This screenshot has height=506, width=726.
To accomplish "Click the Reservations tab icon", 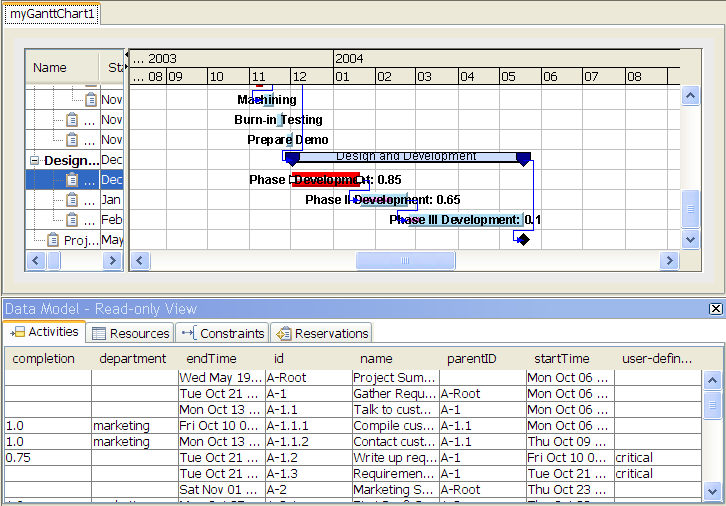I will (x=283, y=333).
